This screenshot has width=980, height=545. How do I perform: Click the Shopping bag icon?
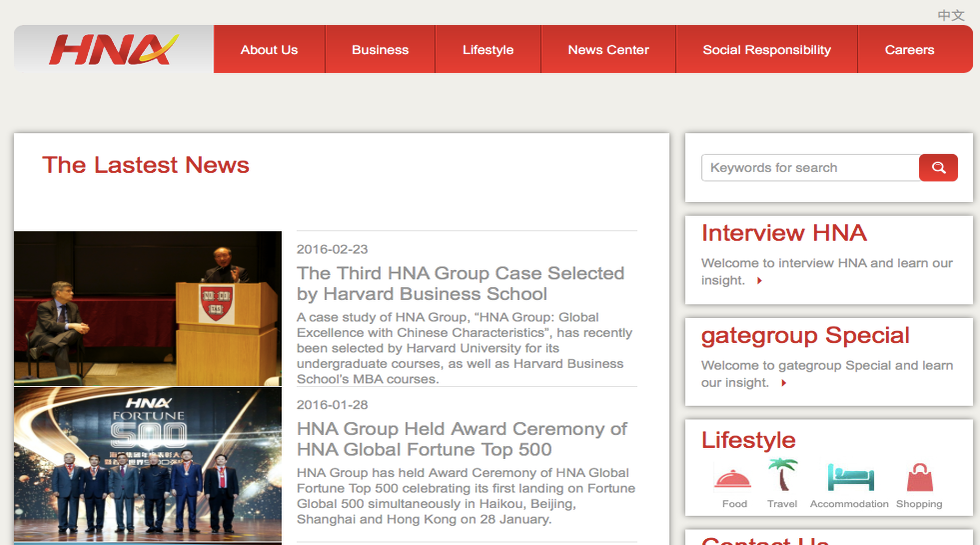pyautogui.click(x=919, y=477)
